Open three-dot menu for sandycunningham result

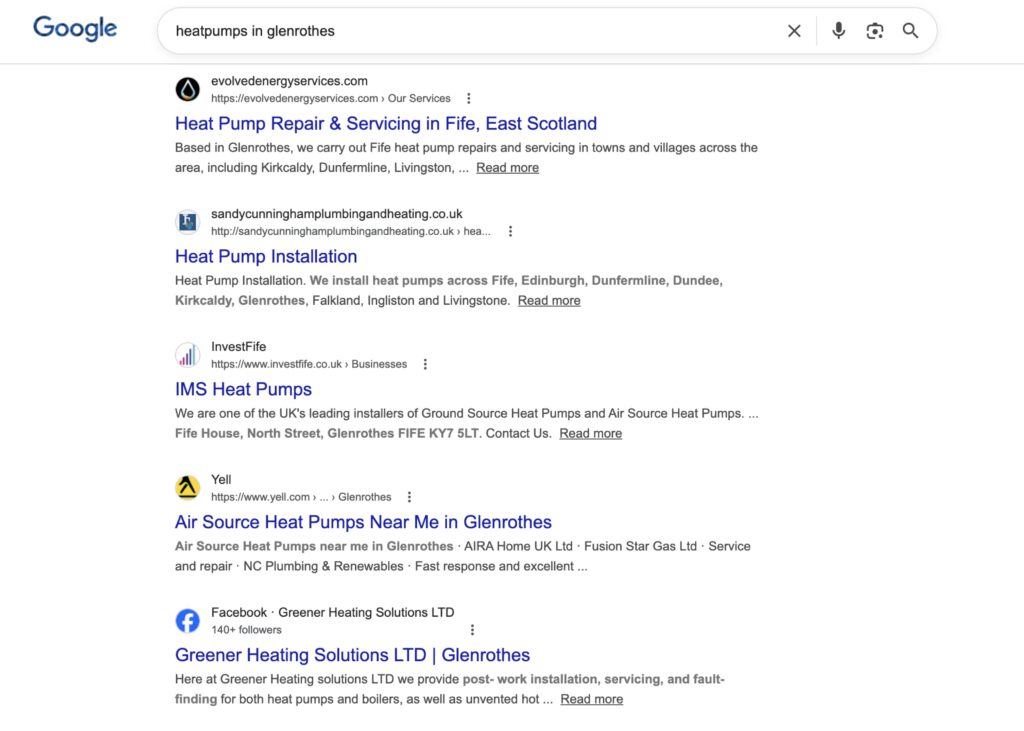point(510,231)
